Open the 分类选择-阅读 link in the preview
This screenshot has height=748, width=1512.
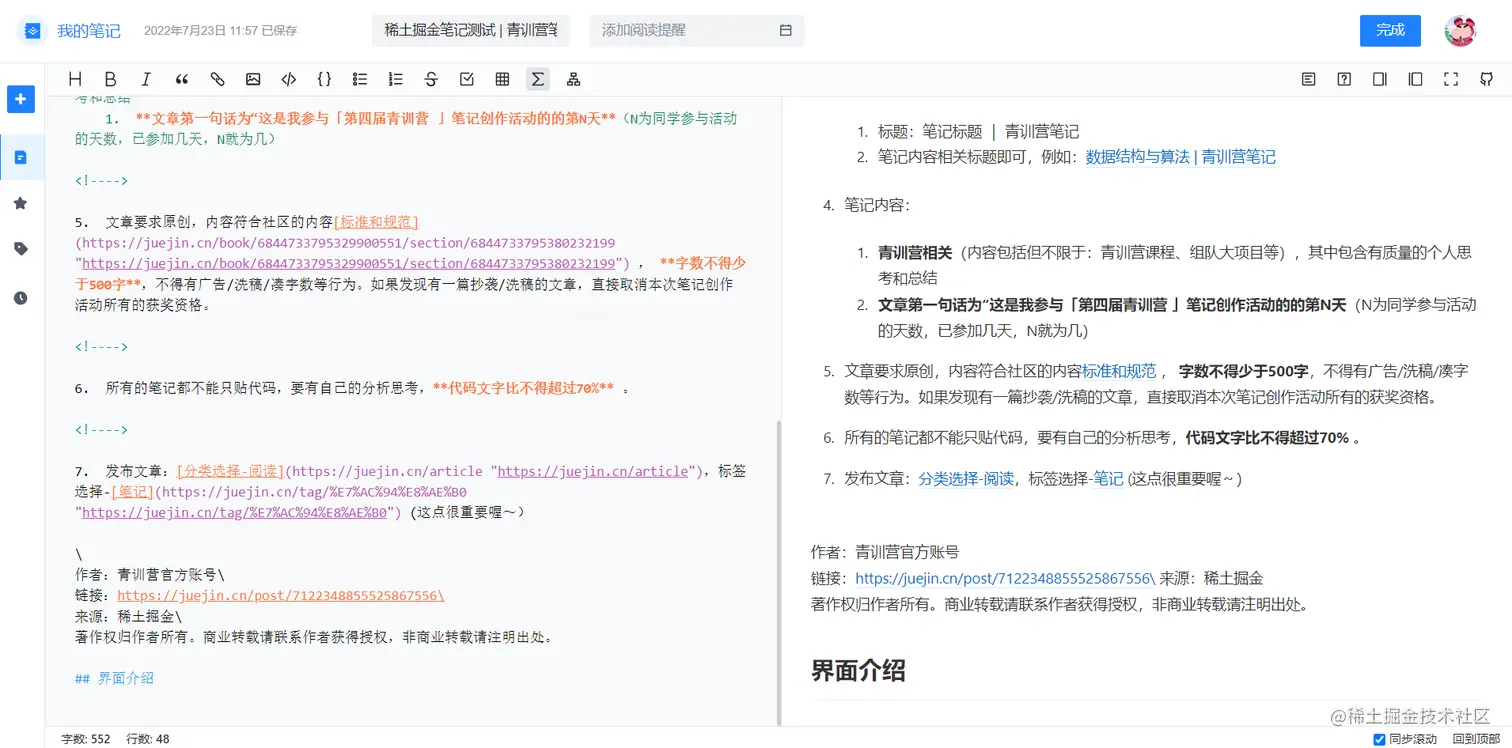click(966, 479)
